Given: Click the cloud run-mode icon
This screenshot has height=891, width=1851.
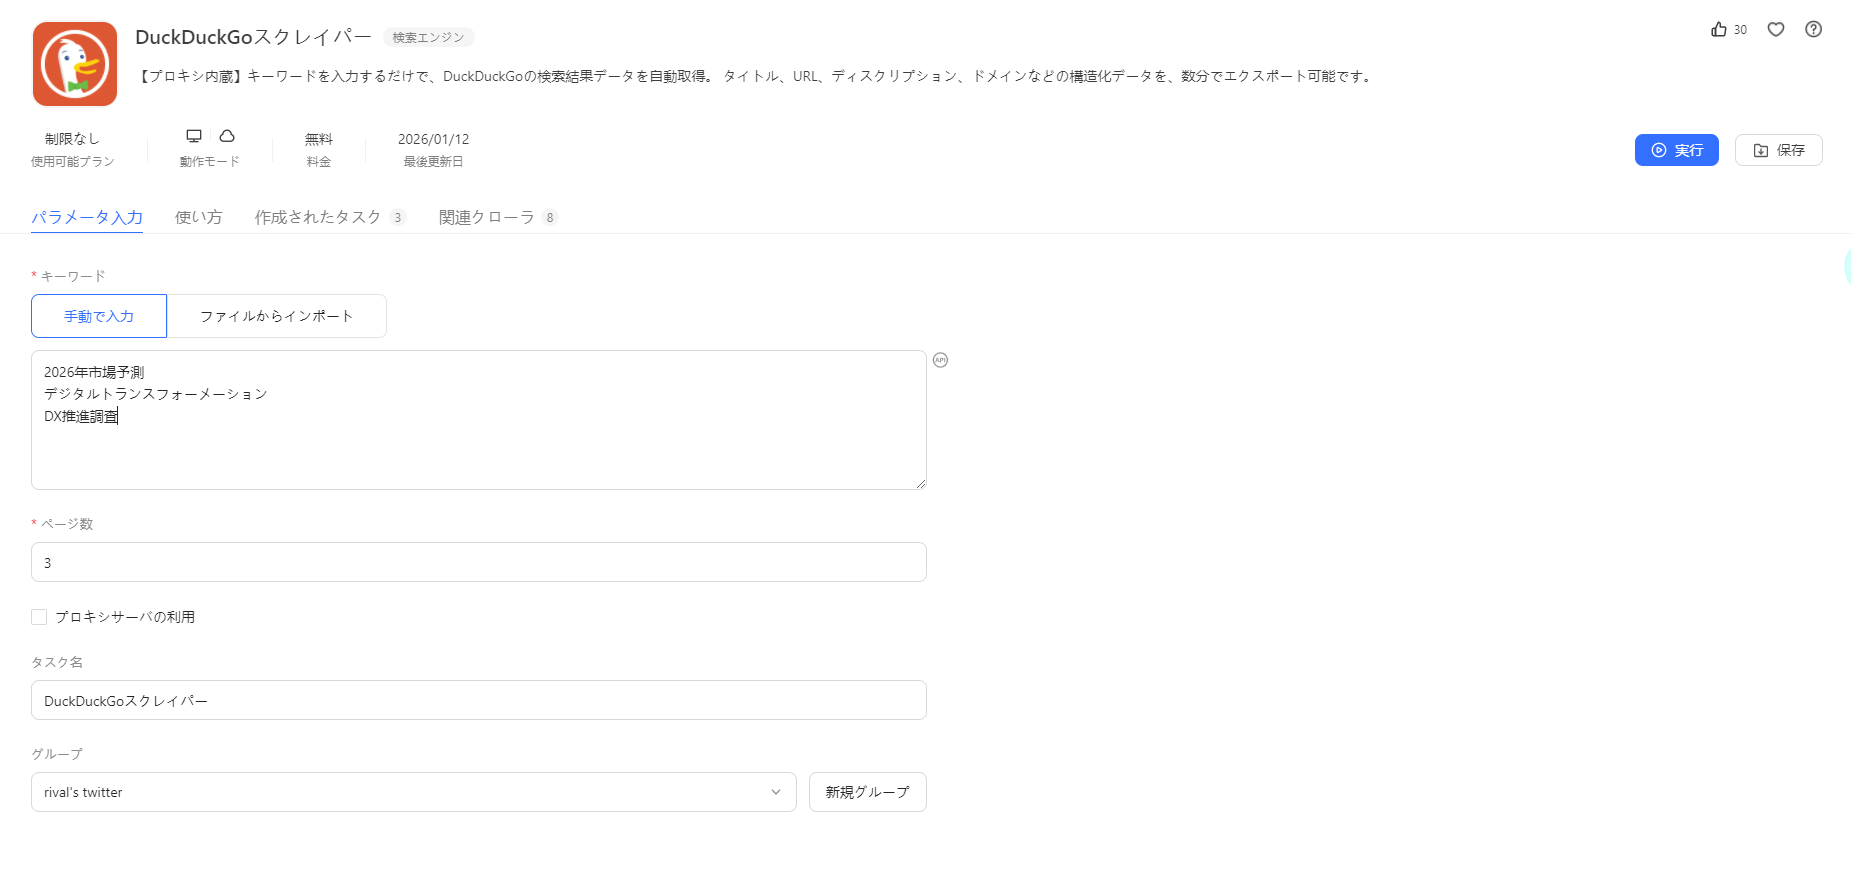Looking at the screenshot, I should point(227,136).
